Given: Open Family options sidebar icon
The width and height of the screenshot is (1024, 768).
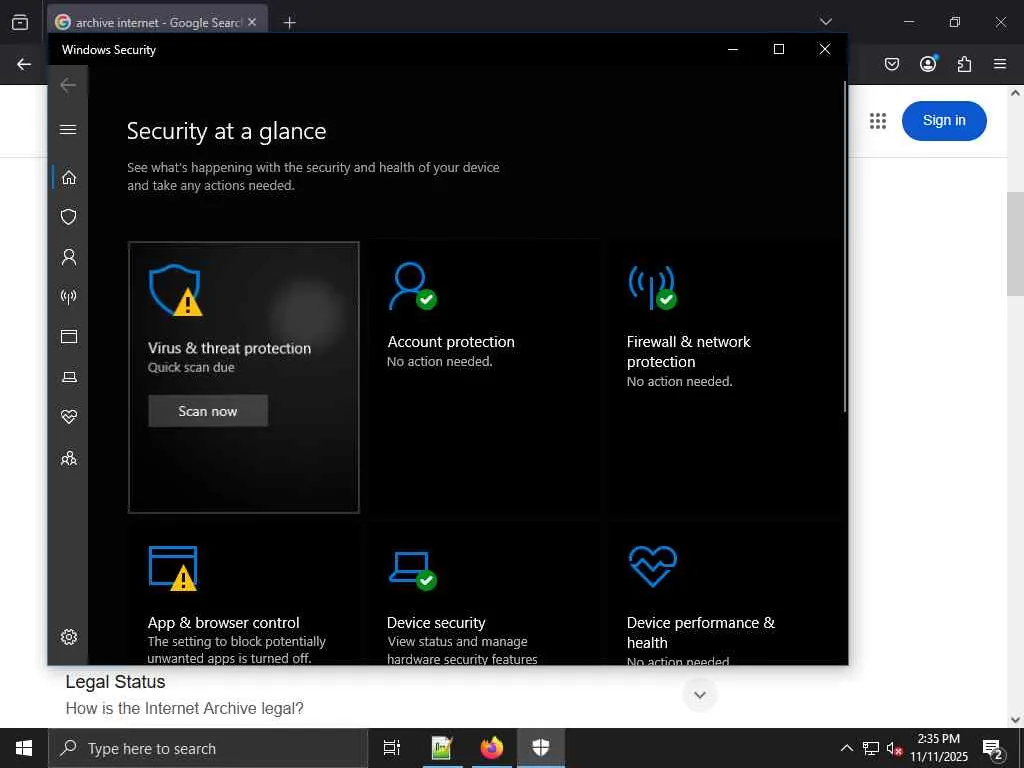Looking at the screenshot, I should click(69, 458).
